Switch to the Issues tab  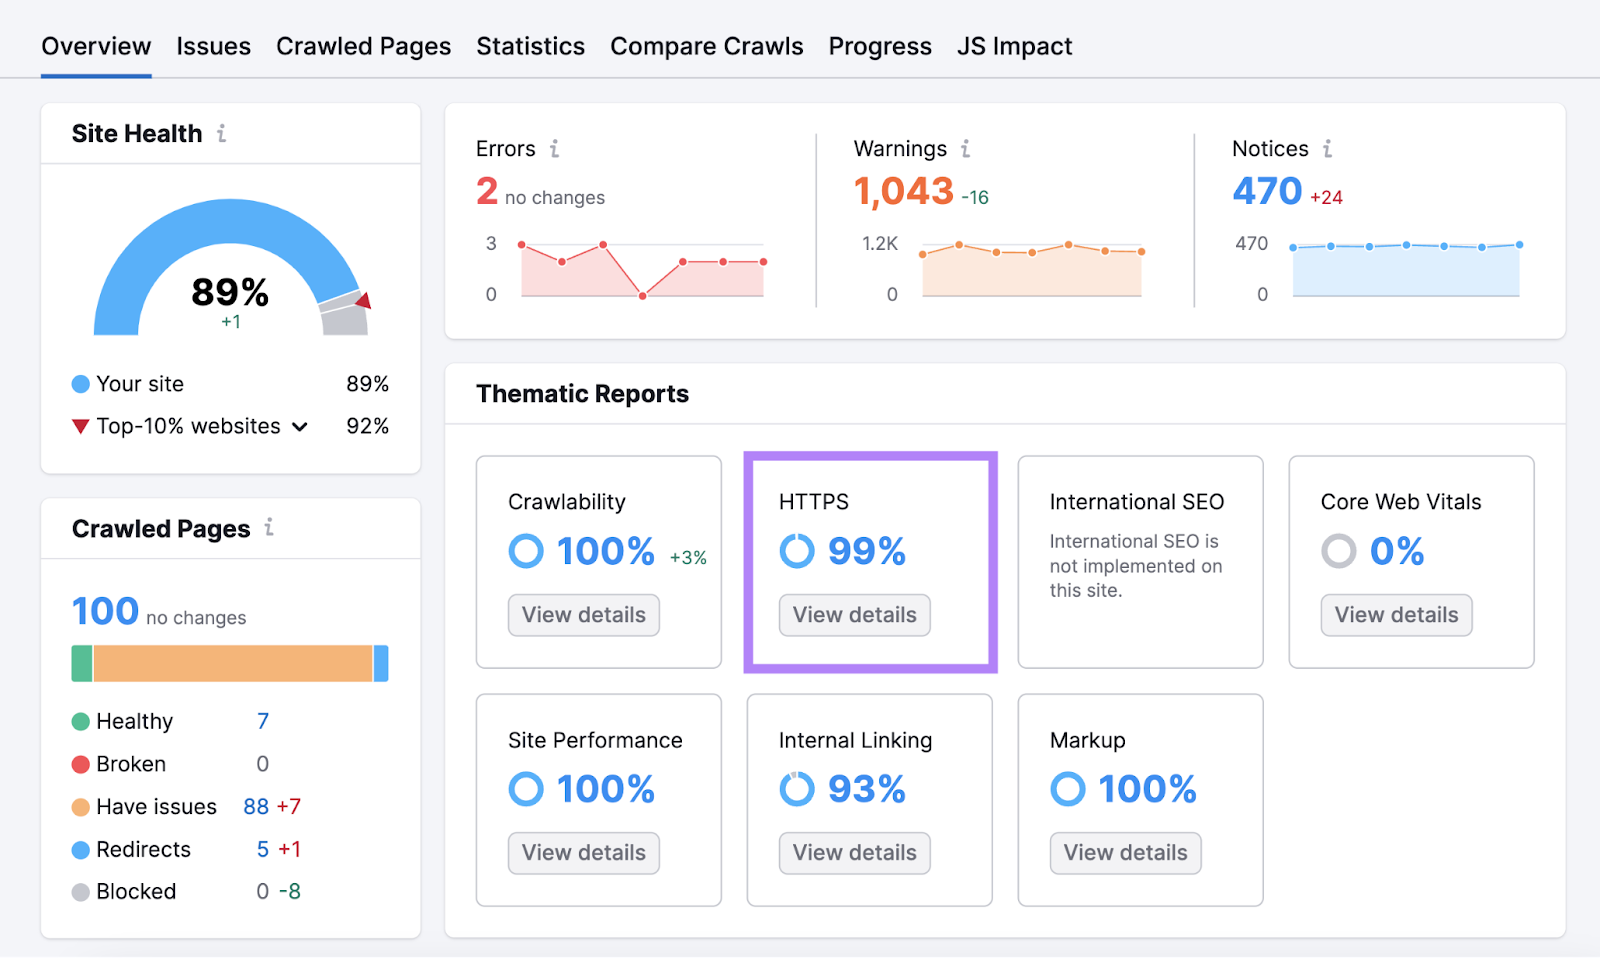(213, 46)
